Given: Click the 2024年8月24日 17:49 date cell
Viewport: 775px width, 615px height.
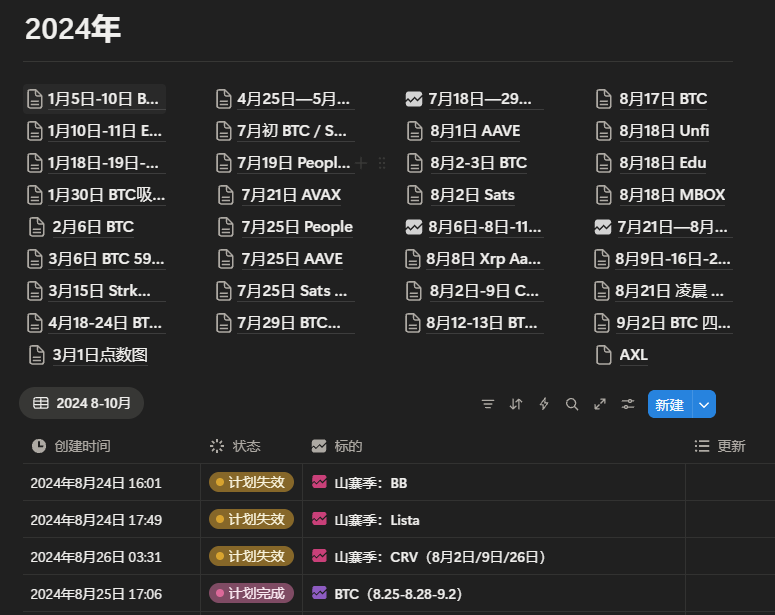Looking at the screenshot, I should pos(96,520).
